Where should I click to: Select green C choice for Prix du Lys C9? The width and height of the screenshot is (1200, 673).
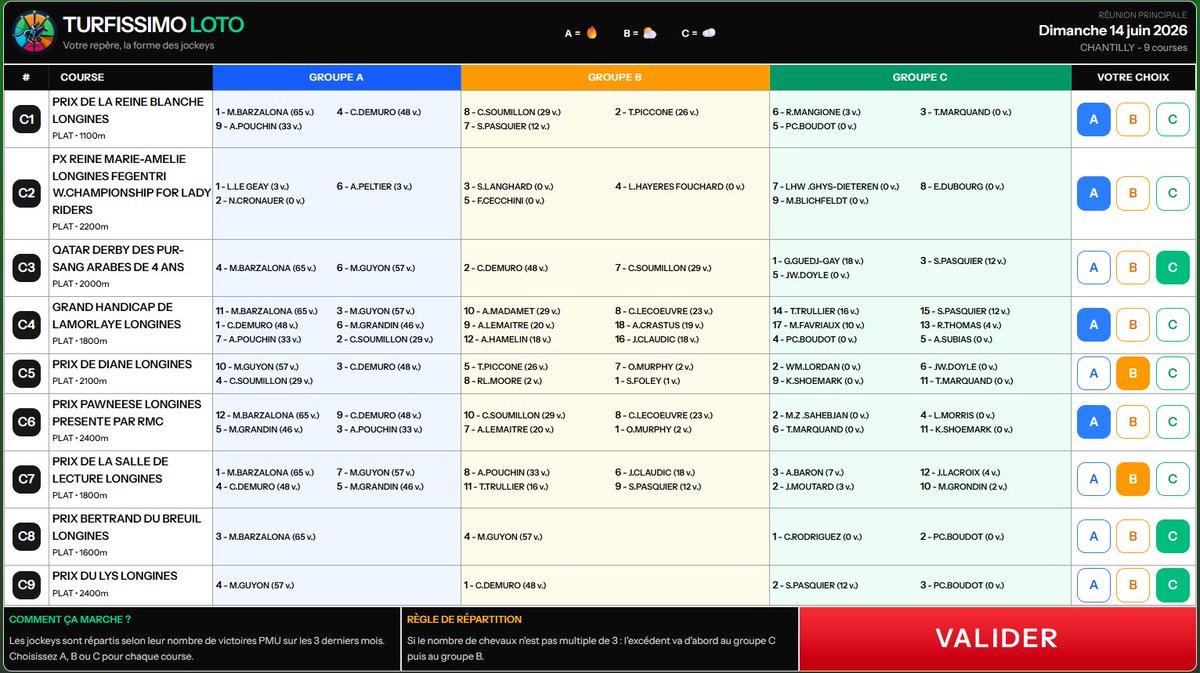point(1172,585)
